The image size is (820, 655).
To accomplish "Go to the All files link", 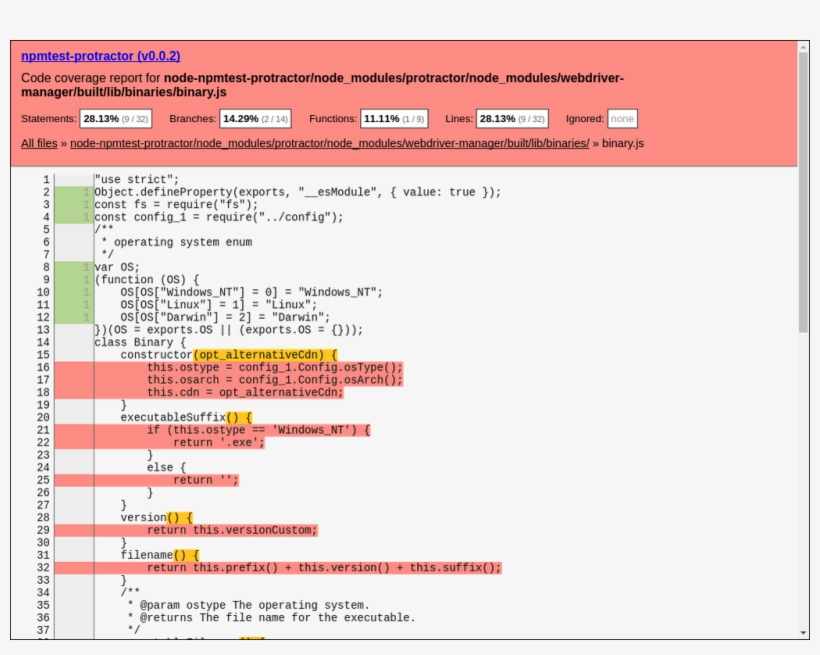I will [x=39, y=143].
